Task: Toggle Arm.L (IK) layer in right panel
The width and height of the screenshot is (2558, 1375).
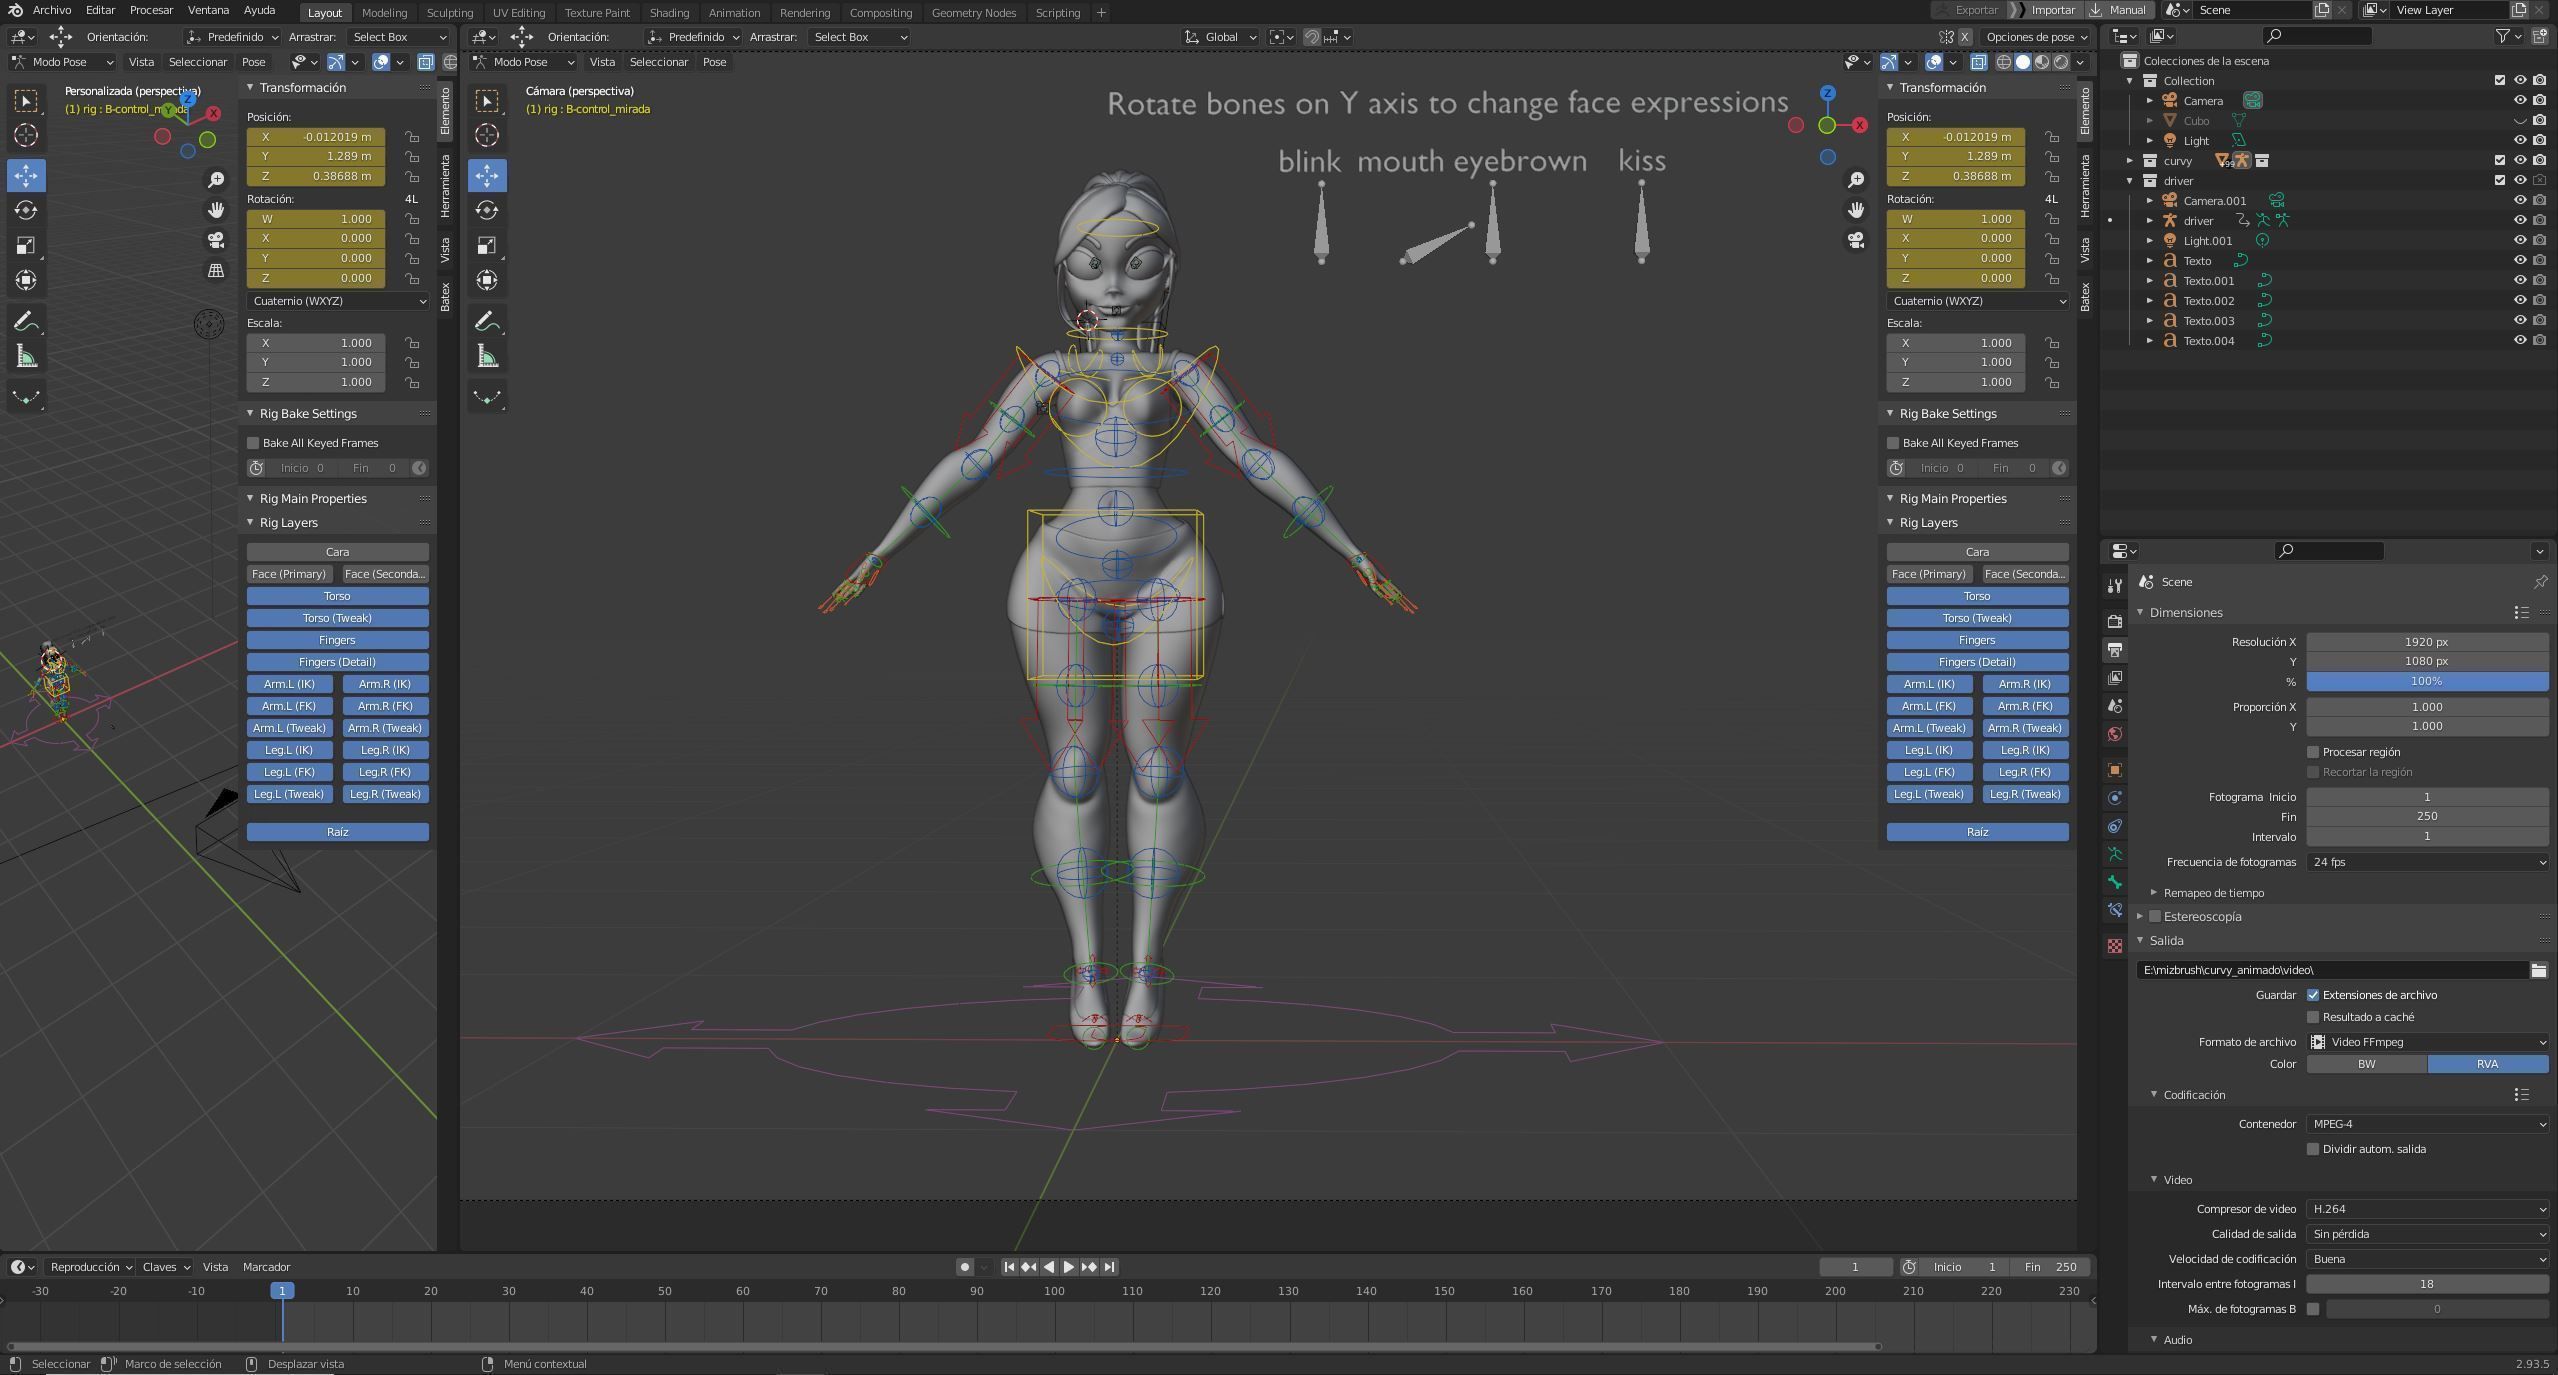Action: [x=1929, y=684]
